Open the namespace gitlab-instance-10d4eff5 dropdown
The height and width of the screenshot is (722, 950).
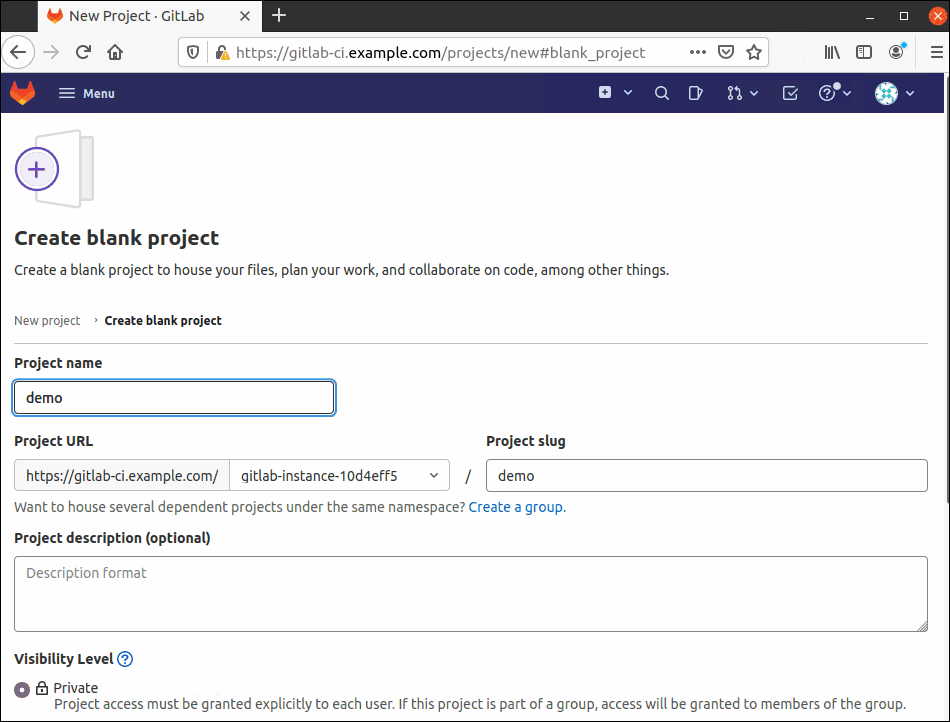click(x=339, y=475)
